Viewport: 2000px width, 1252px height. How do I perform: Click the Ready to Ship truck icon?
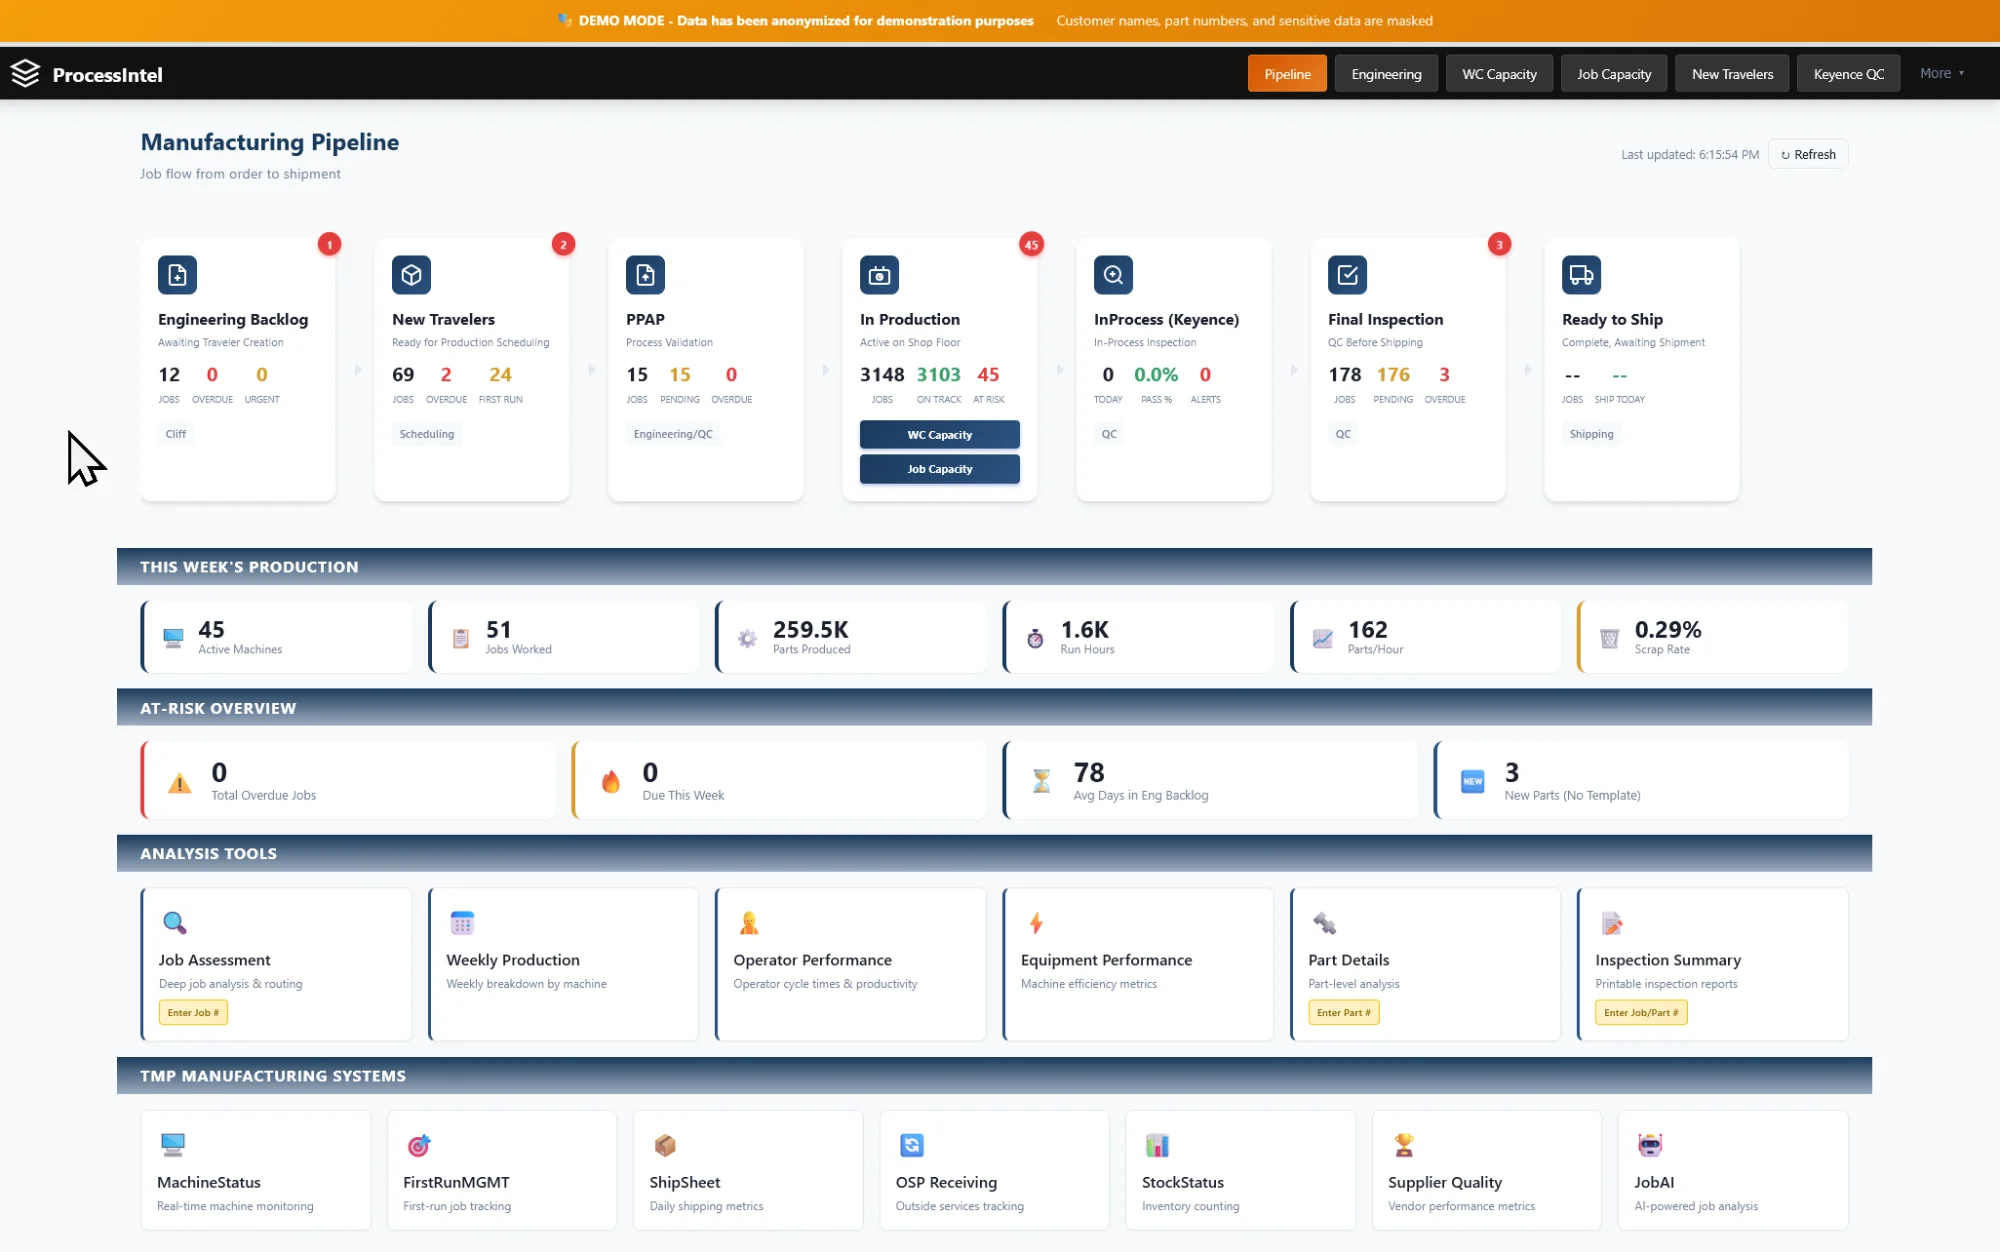click(1581, 275)
